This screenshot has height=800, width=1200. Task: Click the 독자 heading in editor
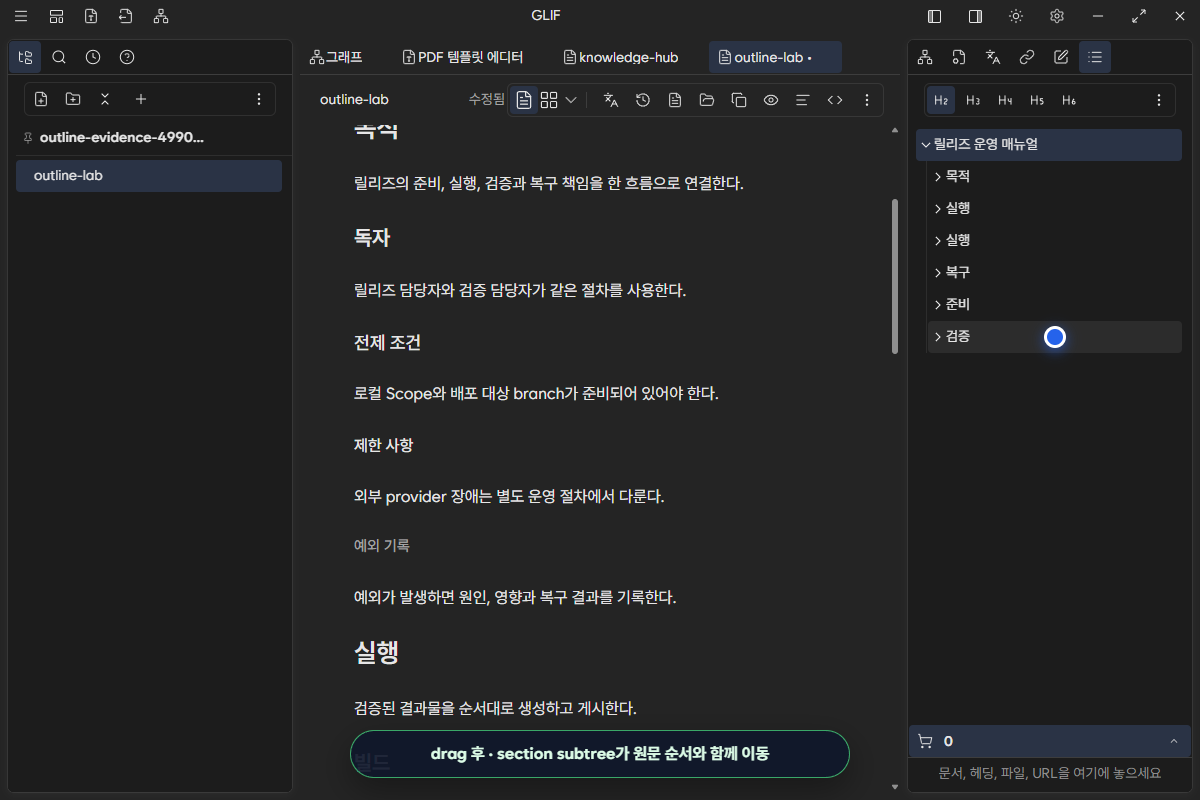point(371,238)
